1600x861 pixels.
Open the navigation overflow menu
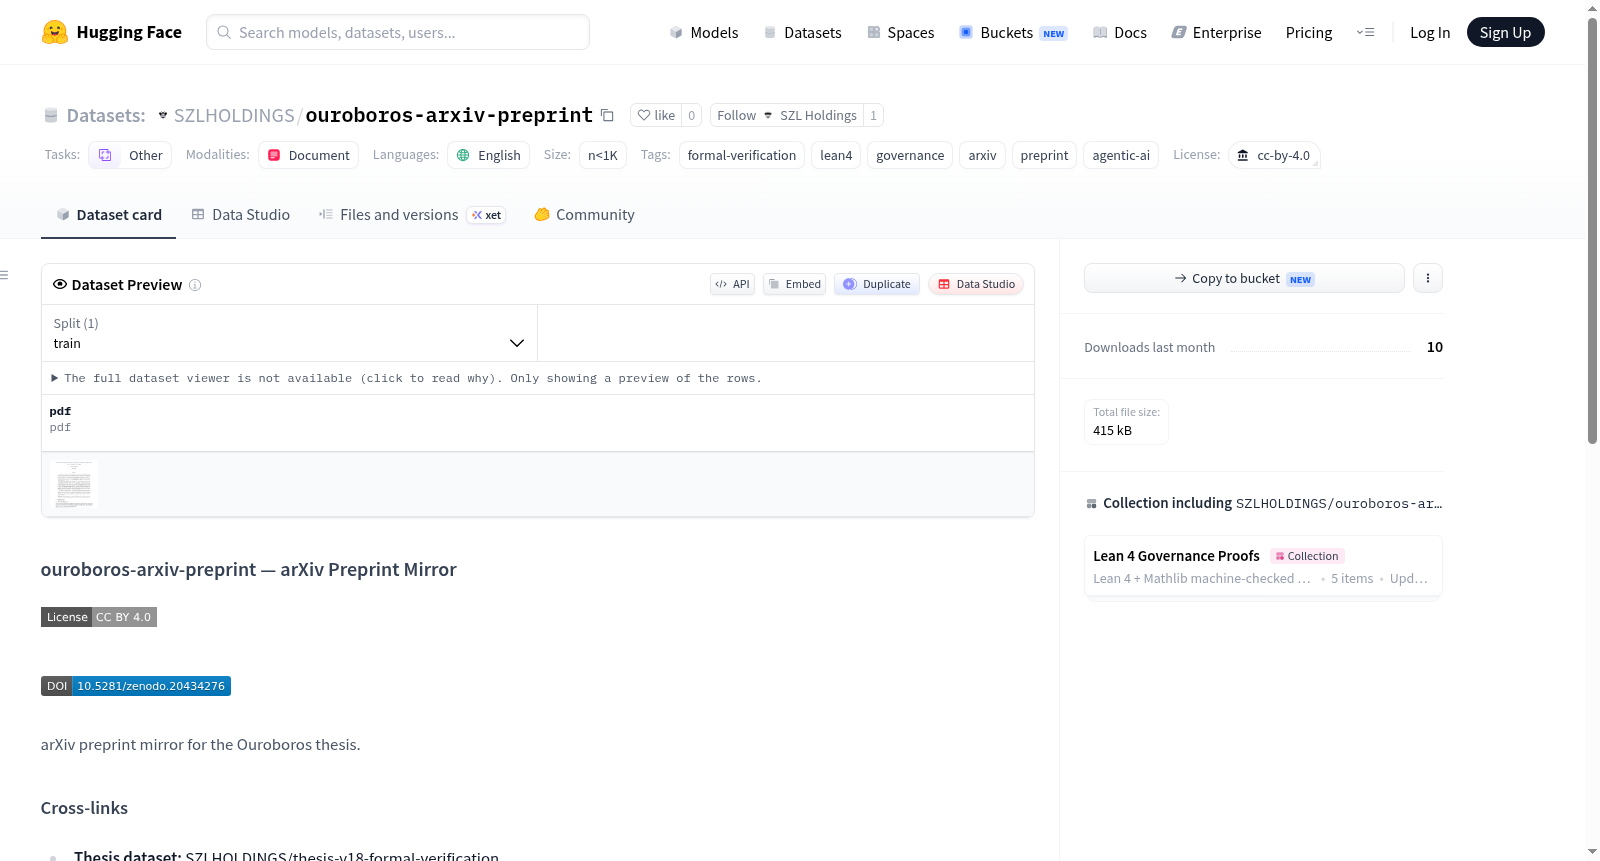pyautogui.click(x=1365, y=32)
